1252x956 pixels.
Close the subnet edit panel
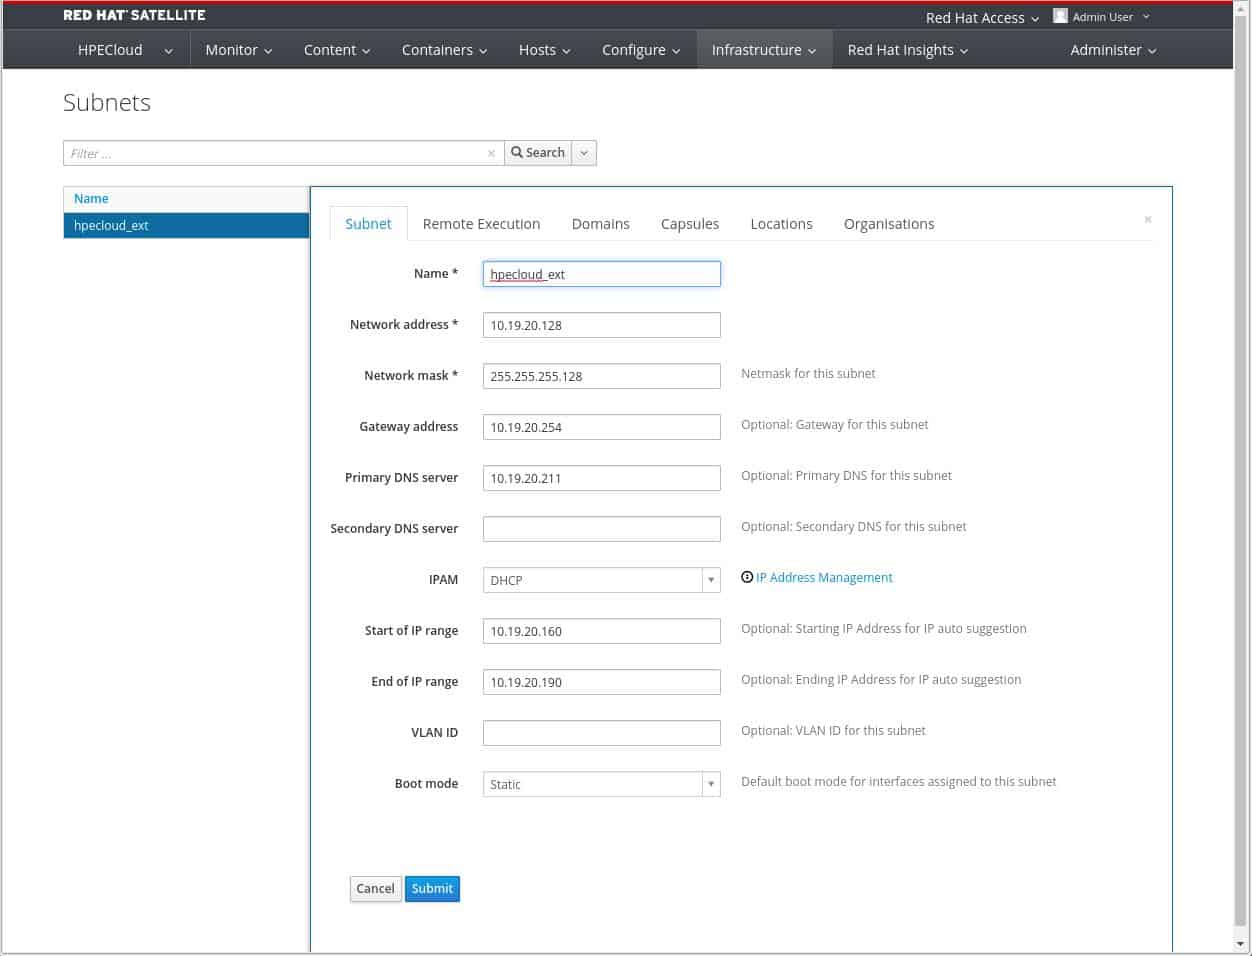[x=1148, y=219]
